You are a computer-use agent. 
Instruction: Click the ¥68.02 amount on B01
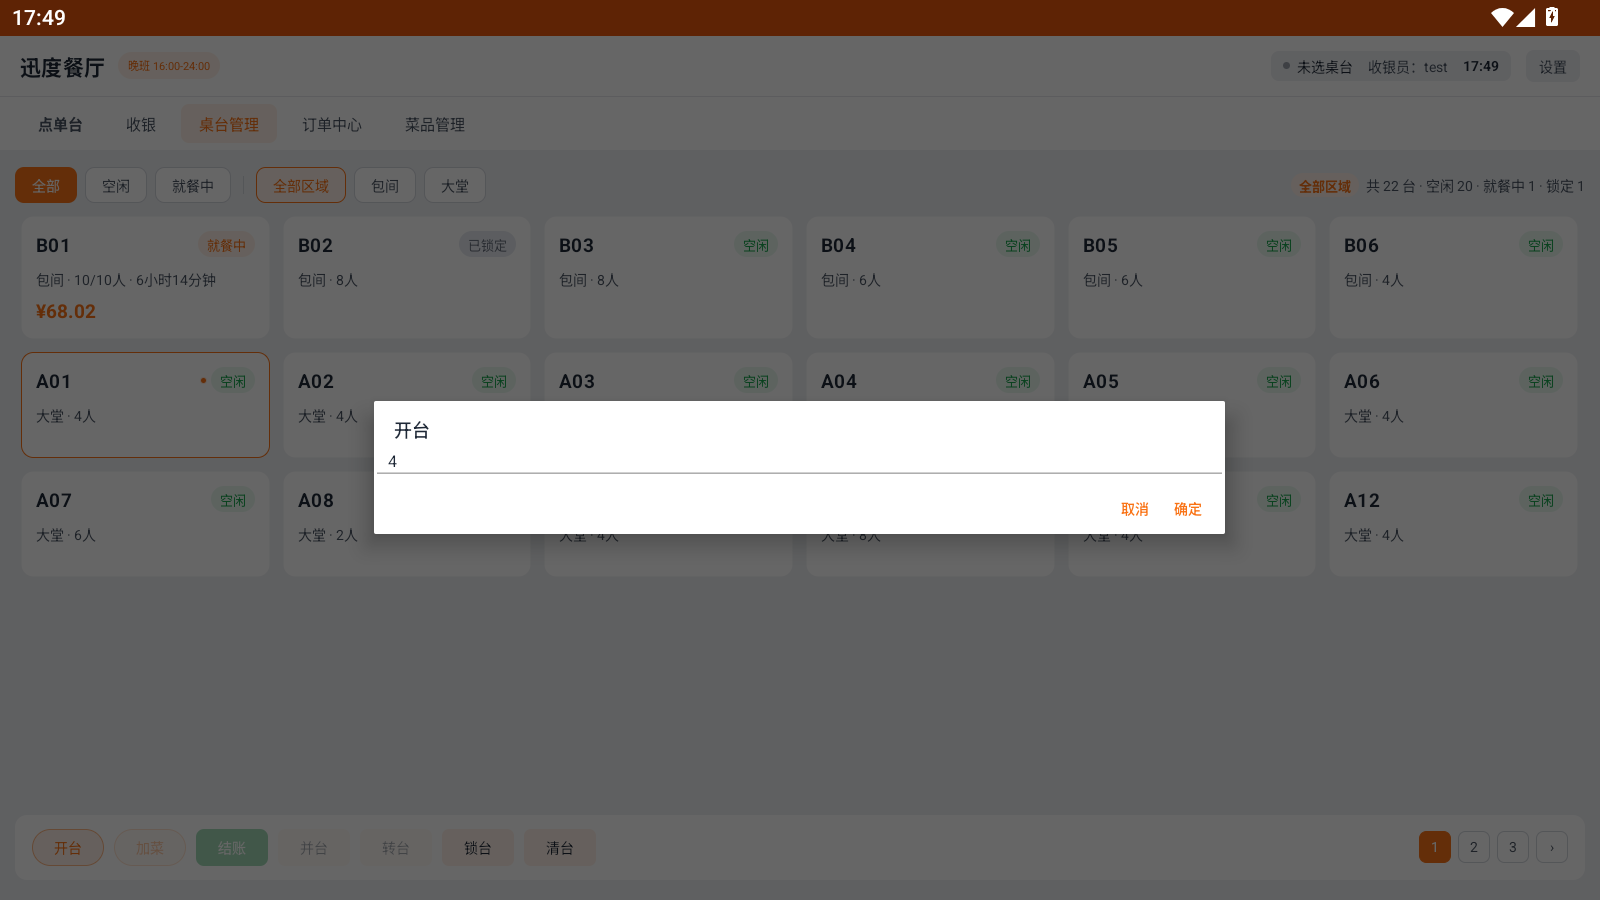66,311
